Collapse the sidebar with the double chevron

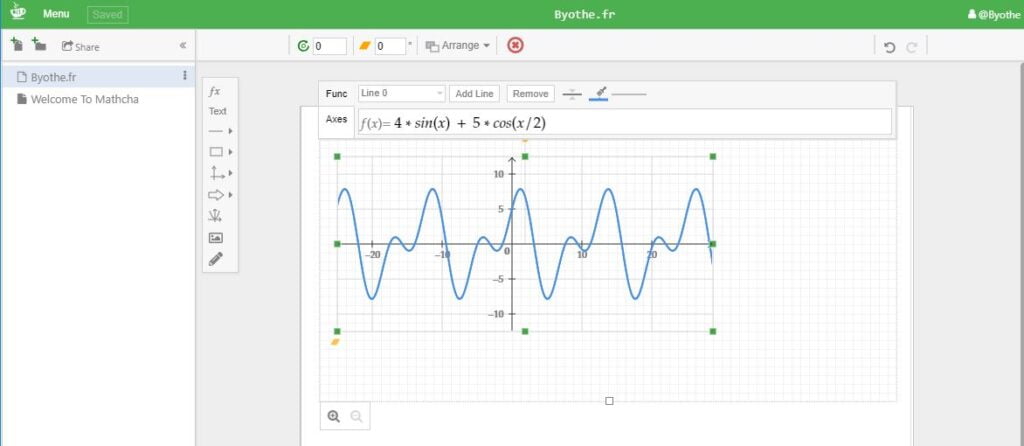pyautogui.click(x=183, y=45)
